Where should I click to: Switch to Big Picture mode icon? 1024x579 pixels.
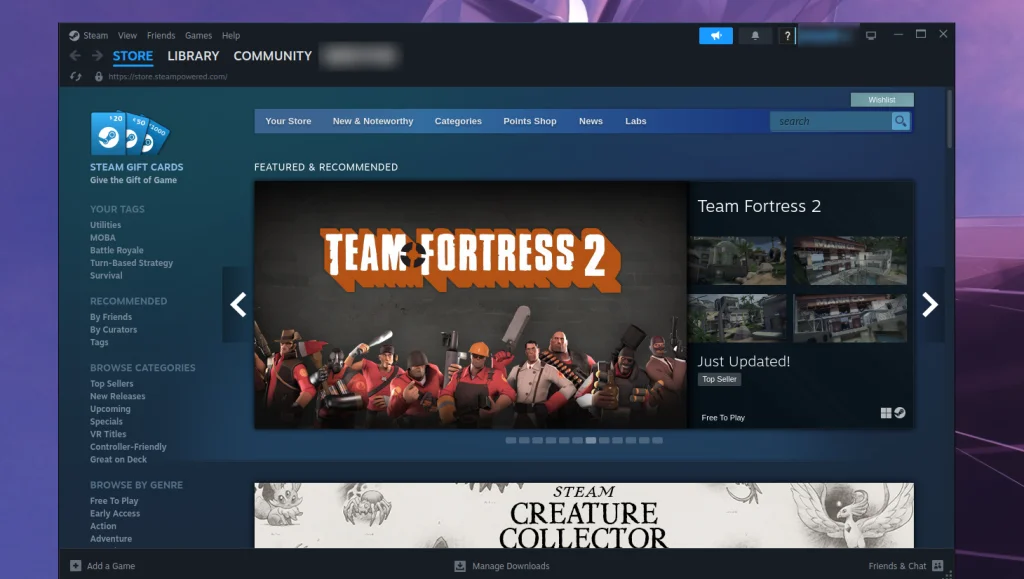[871, 35]
